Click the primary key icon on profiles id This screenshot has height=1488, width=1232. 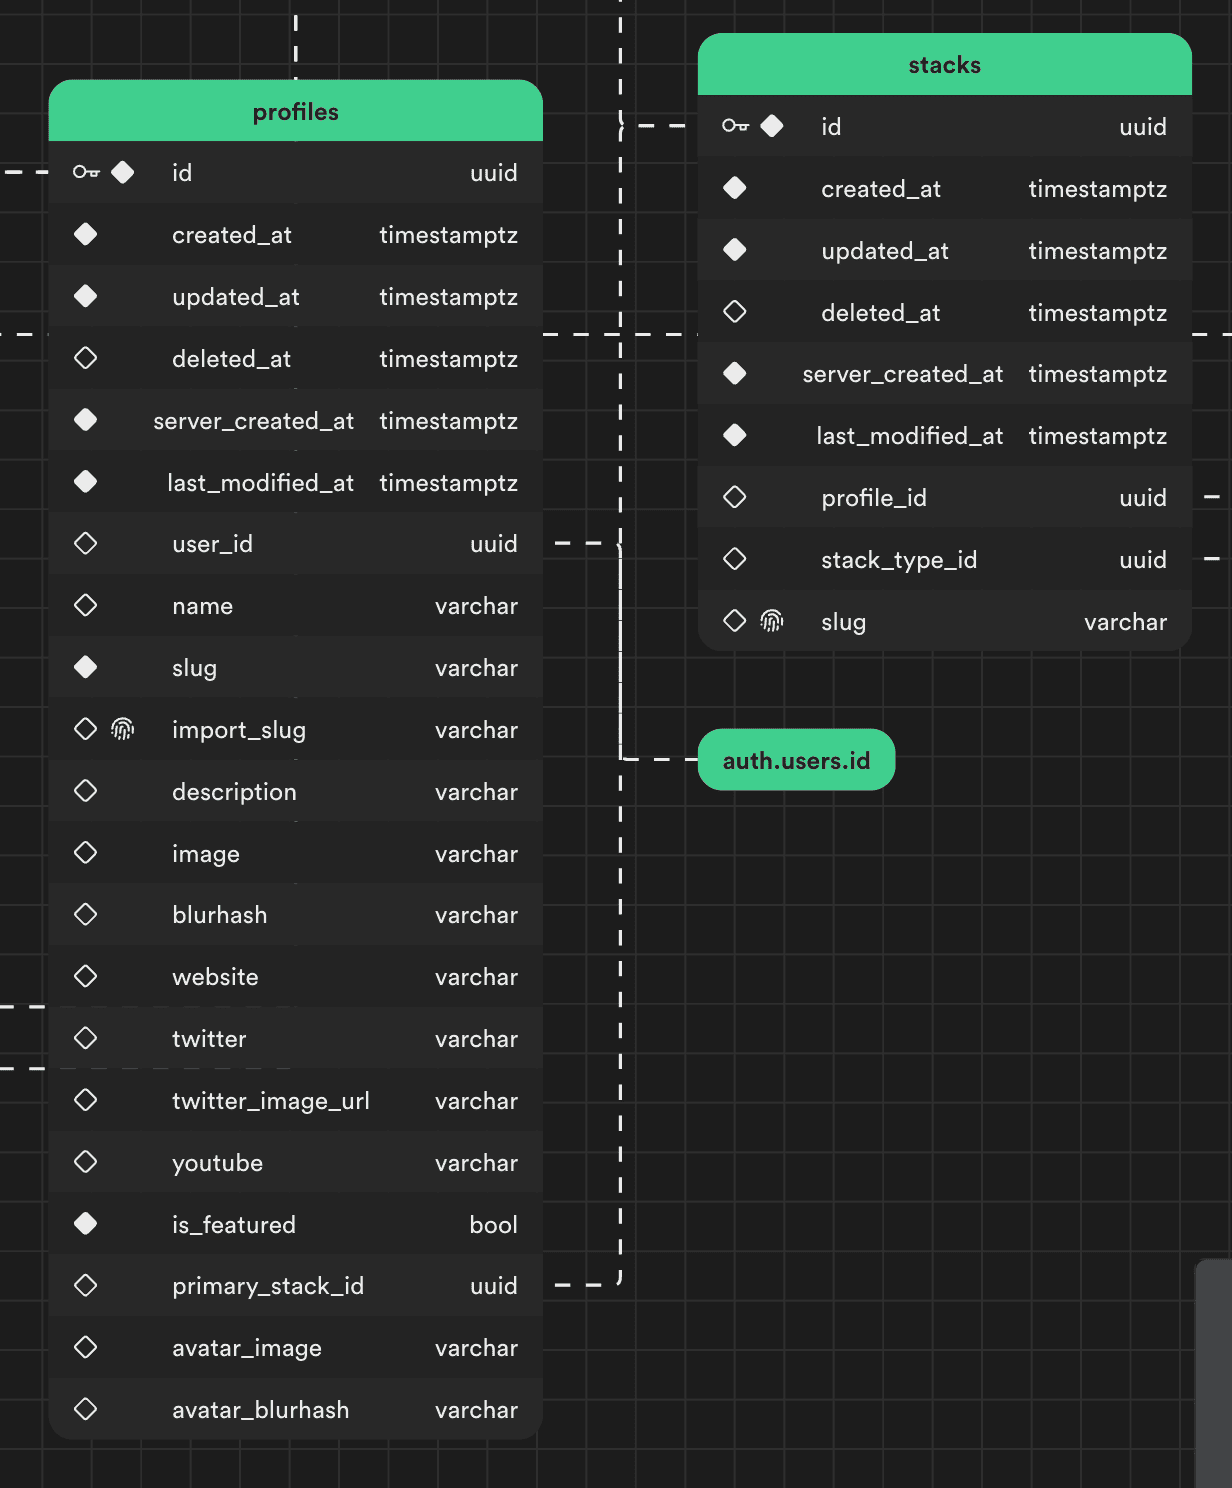point(84,172)
